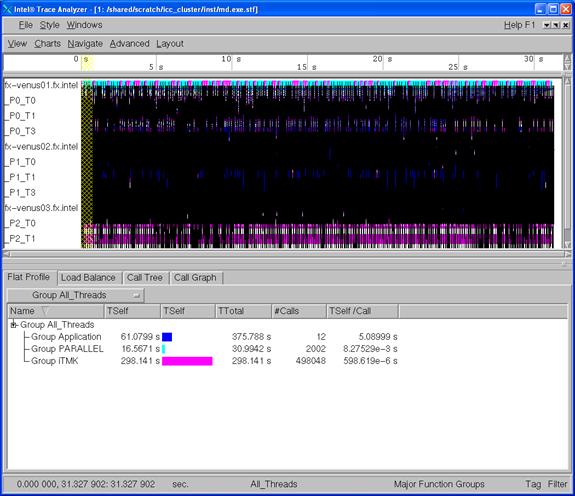Screen dimensions: 575x496
Task: Open the Group All_Threads dropdown
Action: (x=76, y=295)
